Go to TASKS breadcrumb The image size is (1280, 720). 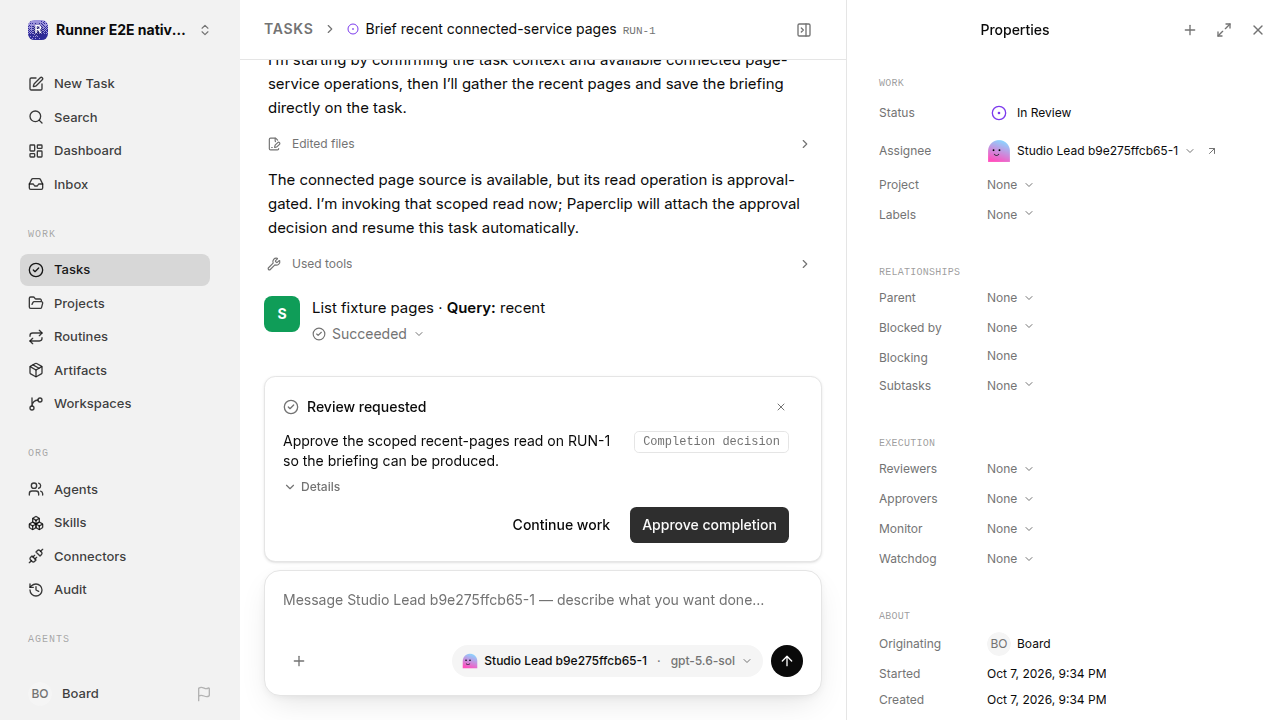(x=288, y=30)
